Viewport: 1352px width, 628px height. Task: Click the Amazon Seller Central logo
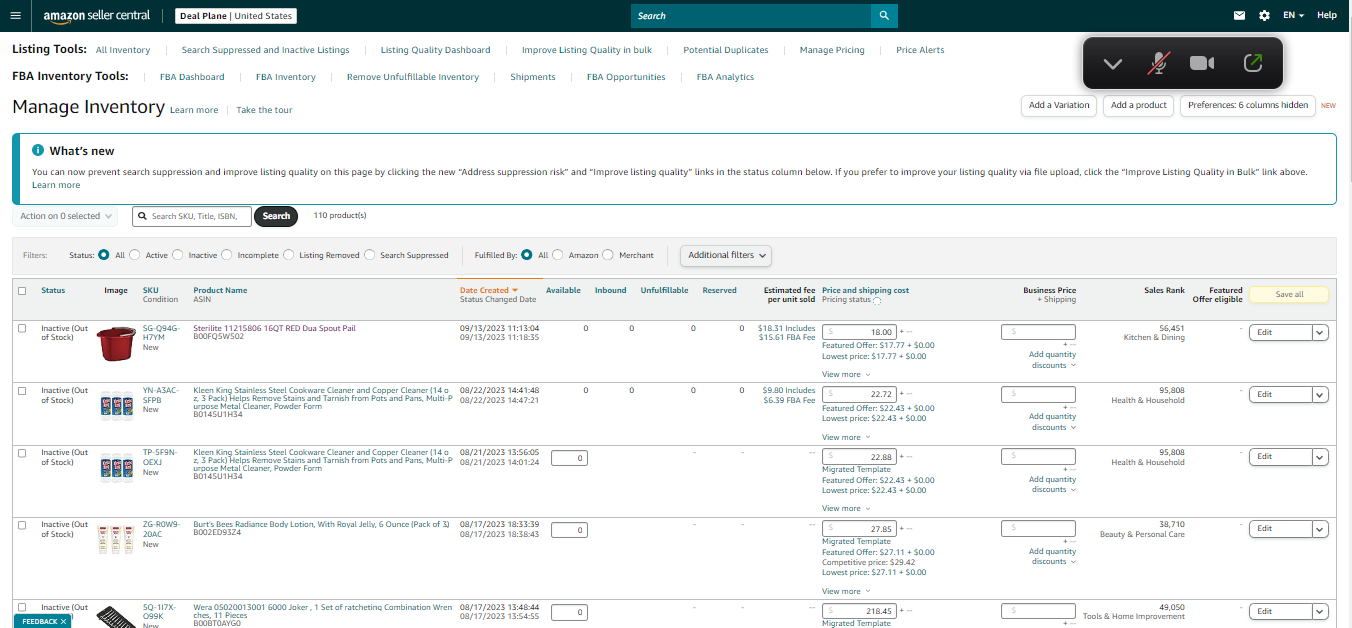click(96, 16)
